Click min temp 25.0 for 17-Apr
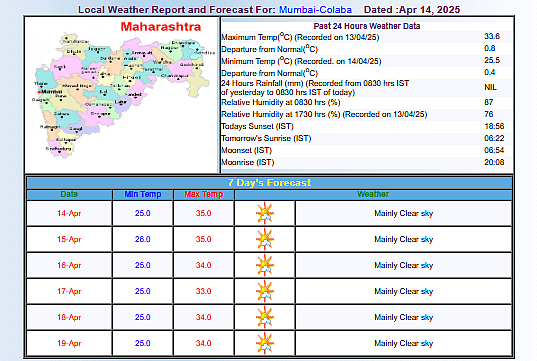The height and width of the screenshot is (361, 537). click(142, 291)
